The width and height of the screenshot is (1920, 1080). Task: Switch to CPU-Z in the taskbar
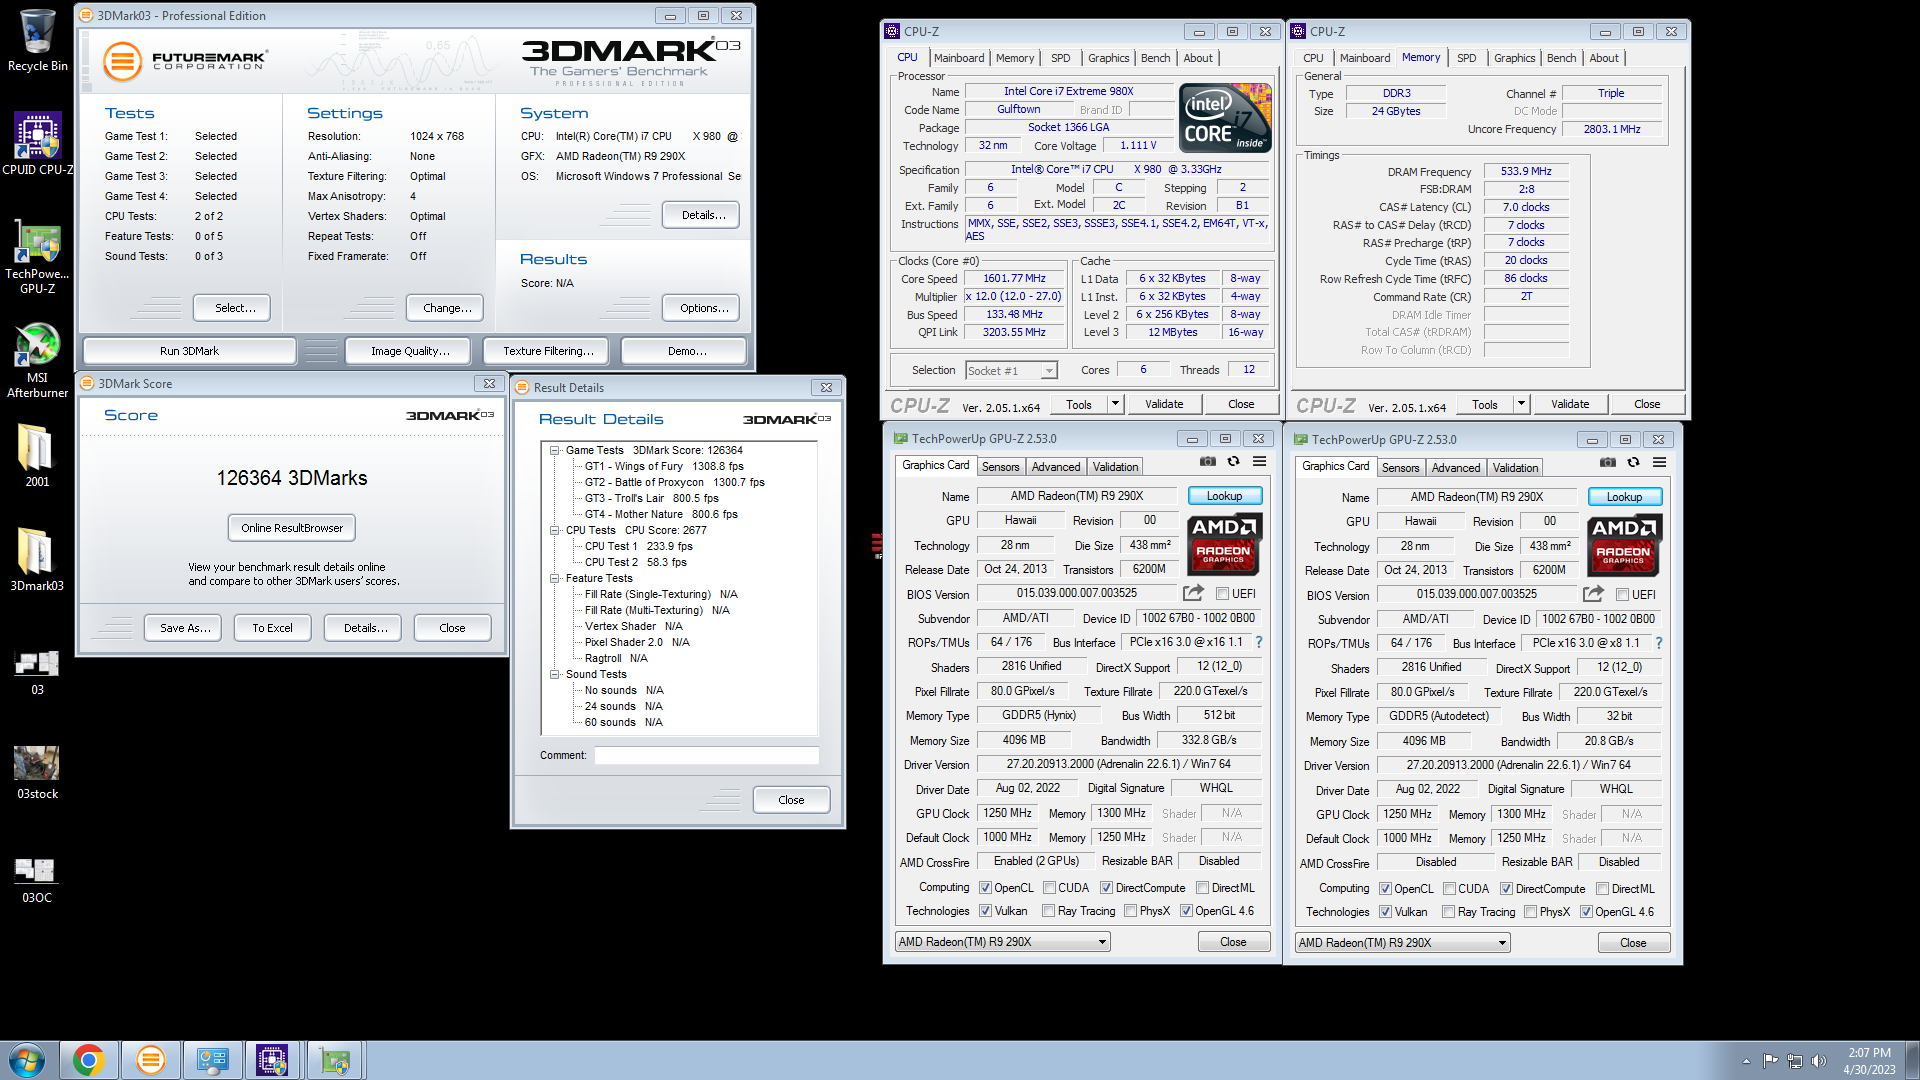coord(272,1060)
